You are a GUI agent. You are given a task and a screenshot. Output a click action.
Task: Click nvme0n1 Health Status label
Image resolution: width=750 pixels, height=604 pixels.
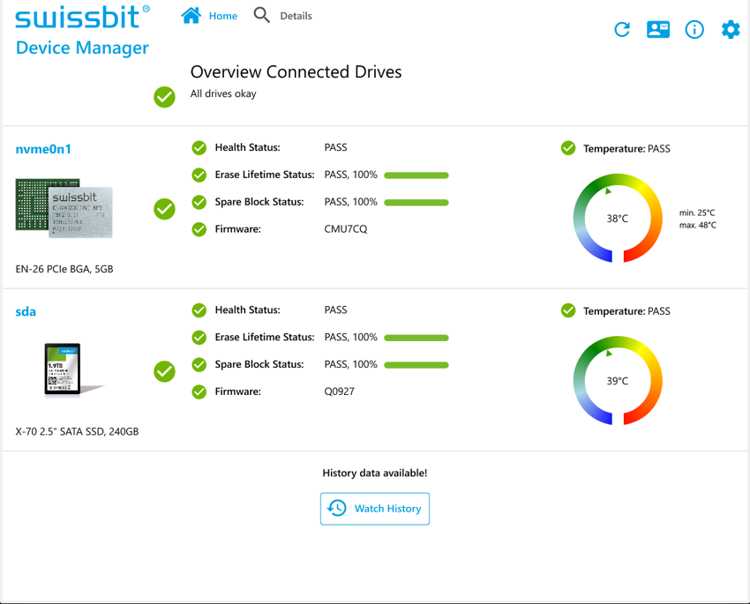click(x=247, y=147)
